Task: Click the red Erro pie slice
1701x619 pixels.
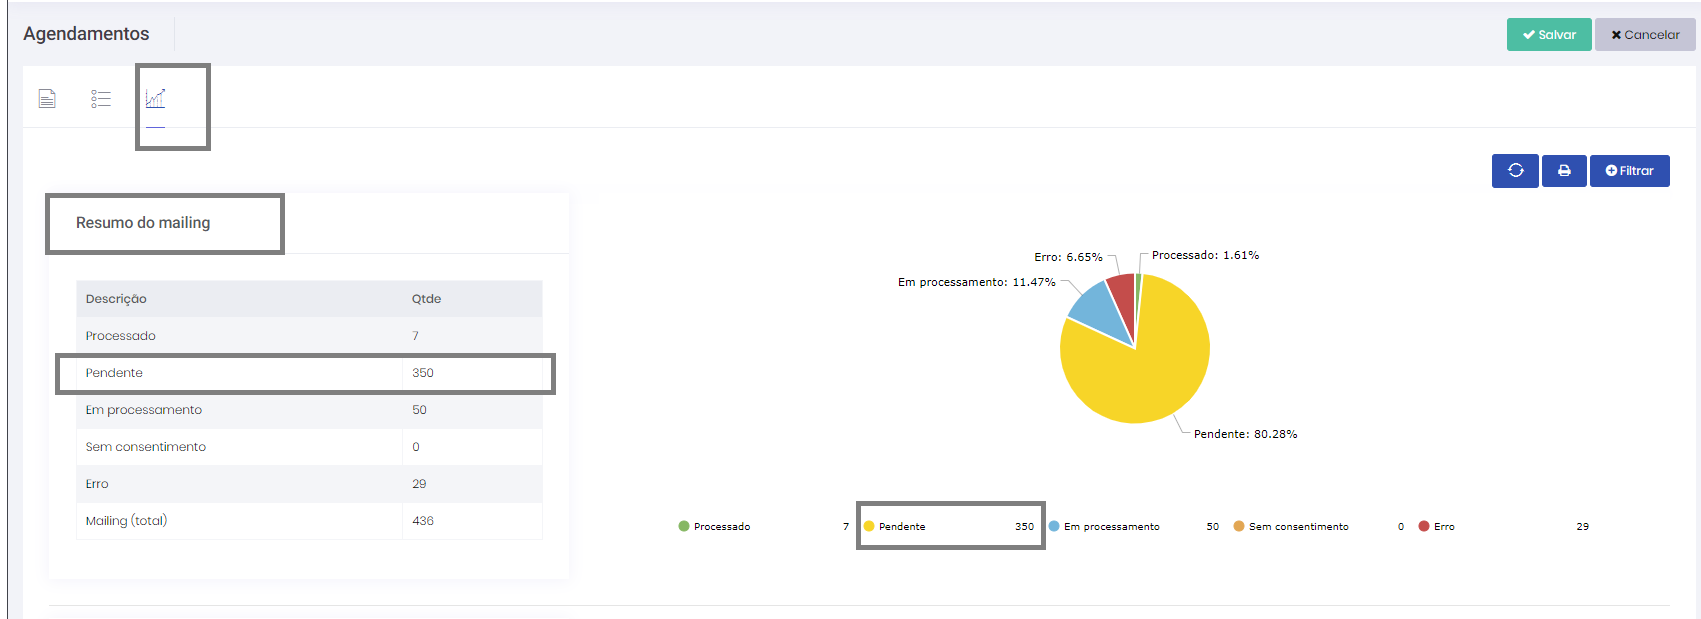Action: (1123, 293)
